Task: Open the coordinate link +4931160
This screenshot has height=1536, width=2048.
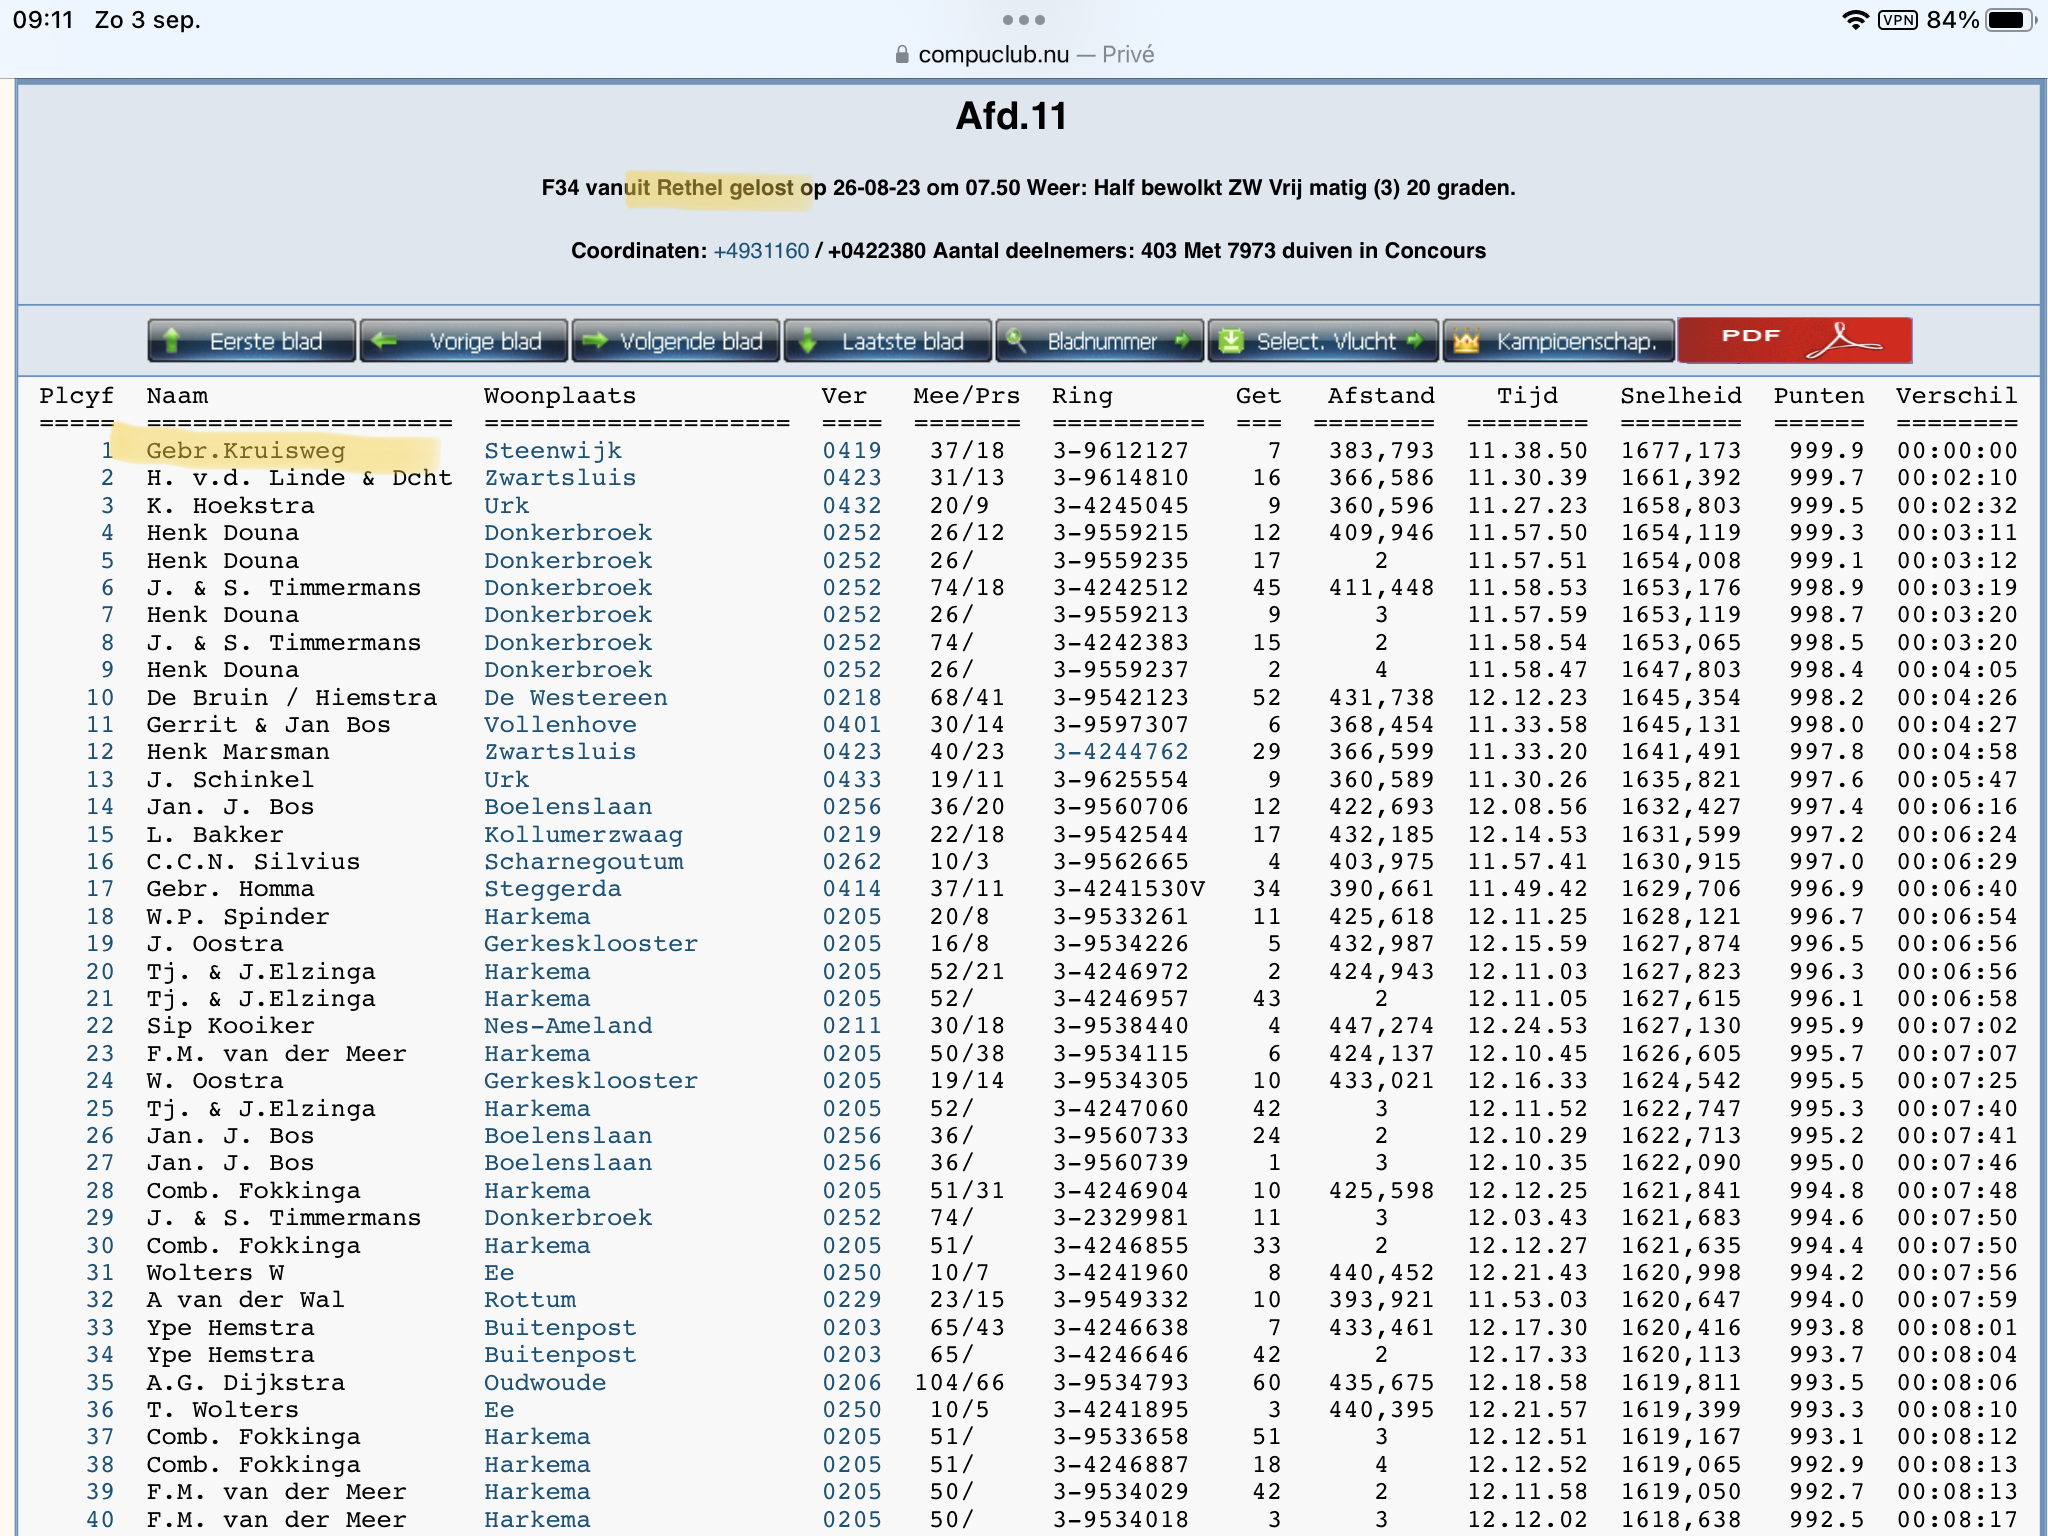Action: click(761, 250)
